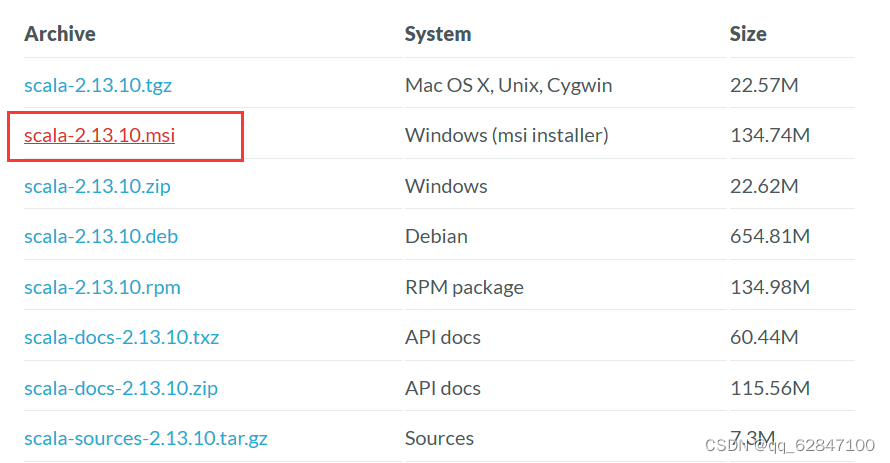
Task: Select the 'Mac OS X, Unix, Cygwin' cell
Action: point(509,85)
